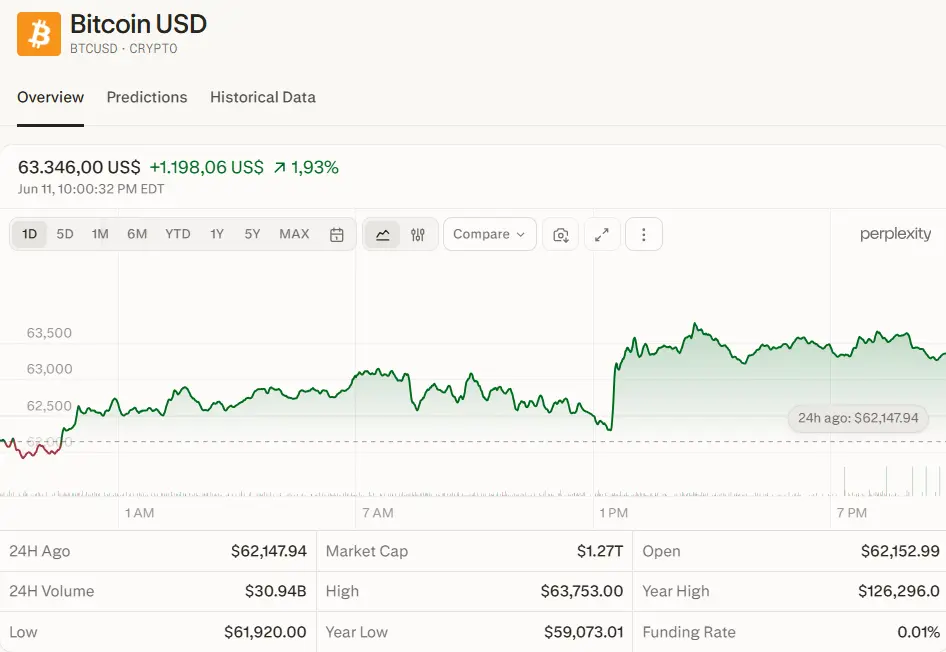
Task: Click the High value $63,753.00
Action: pyautogui.click(x=582, y=591)
